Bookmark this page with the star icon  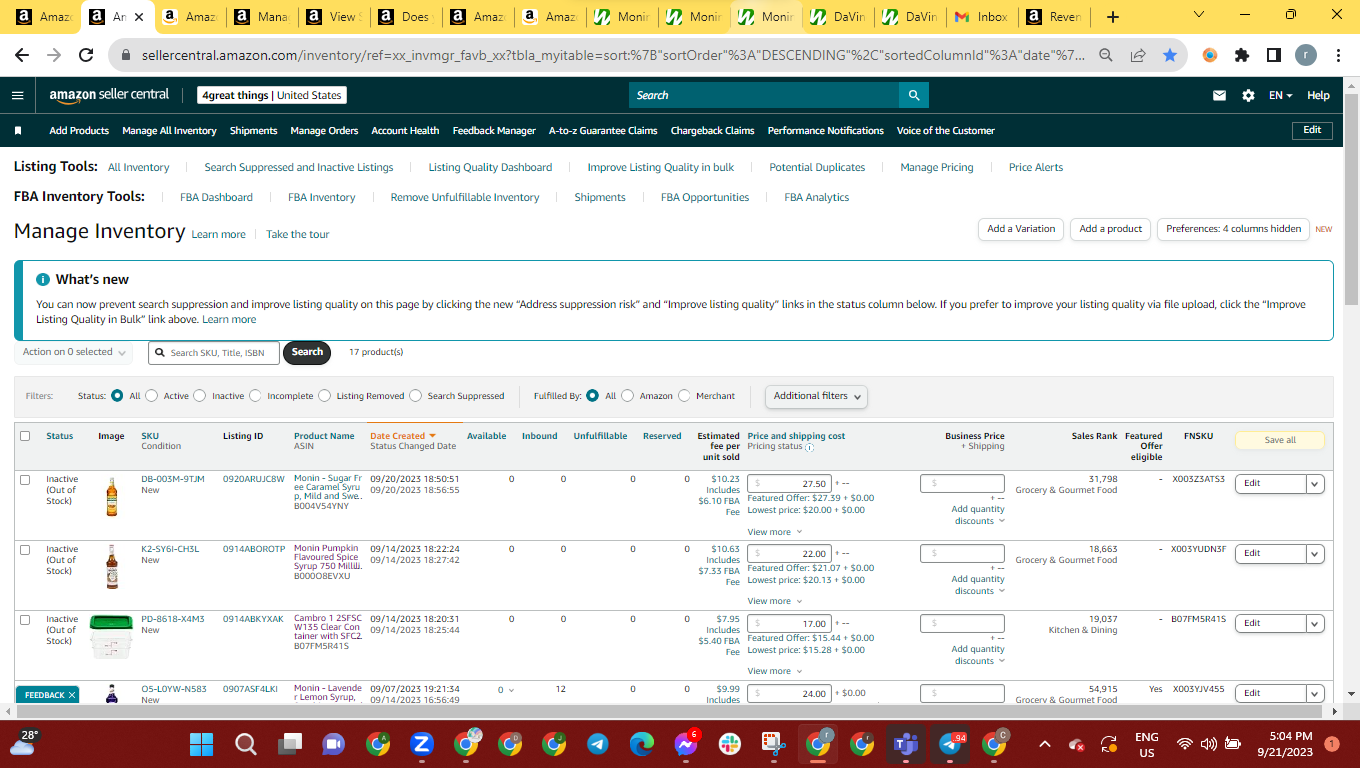point(1170,55)
